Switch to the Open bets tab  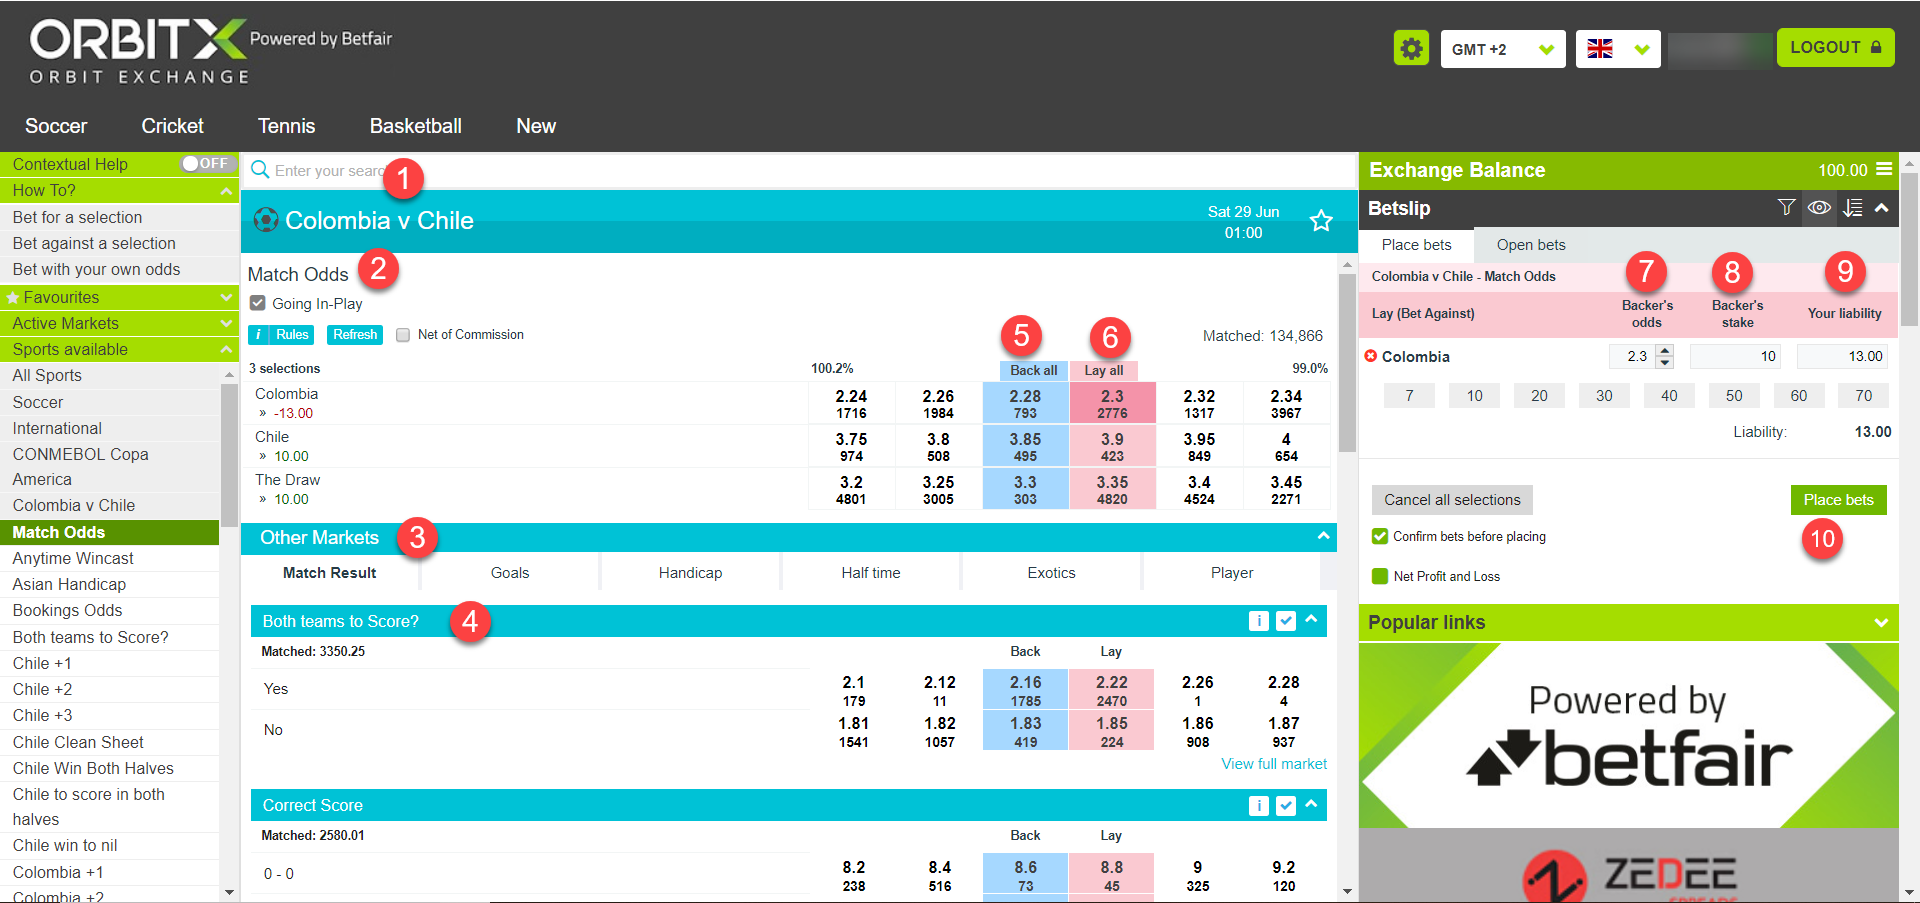(1531, 245)
